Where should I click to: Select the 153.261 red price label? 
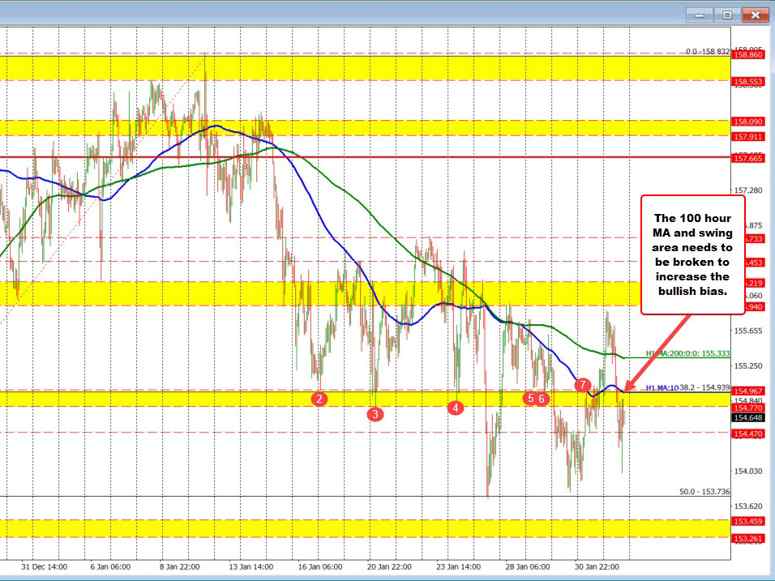pos(748,538)
